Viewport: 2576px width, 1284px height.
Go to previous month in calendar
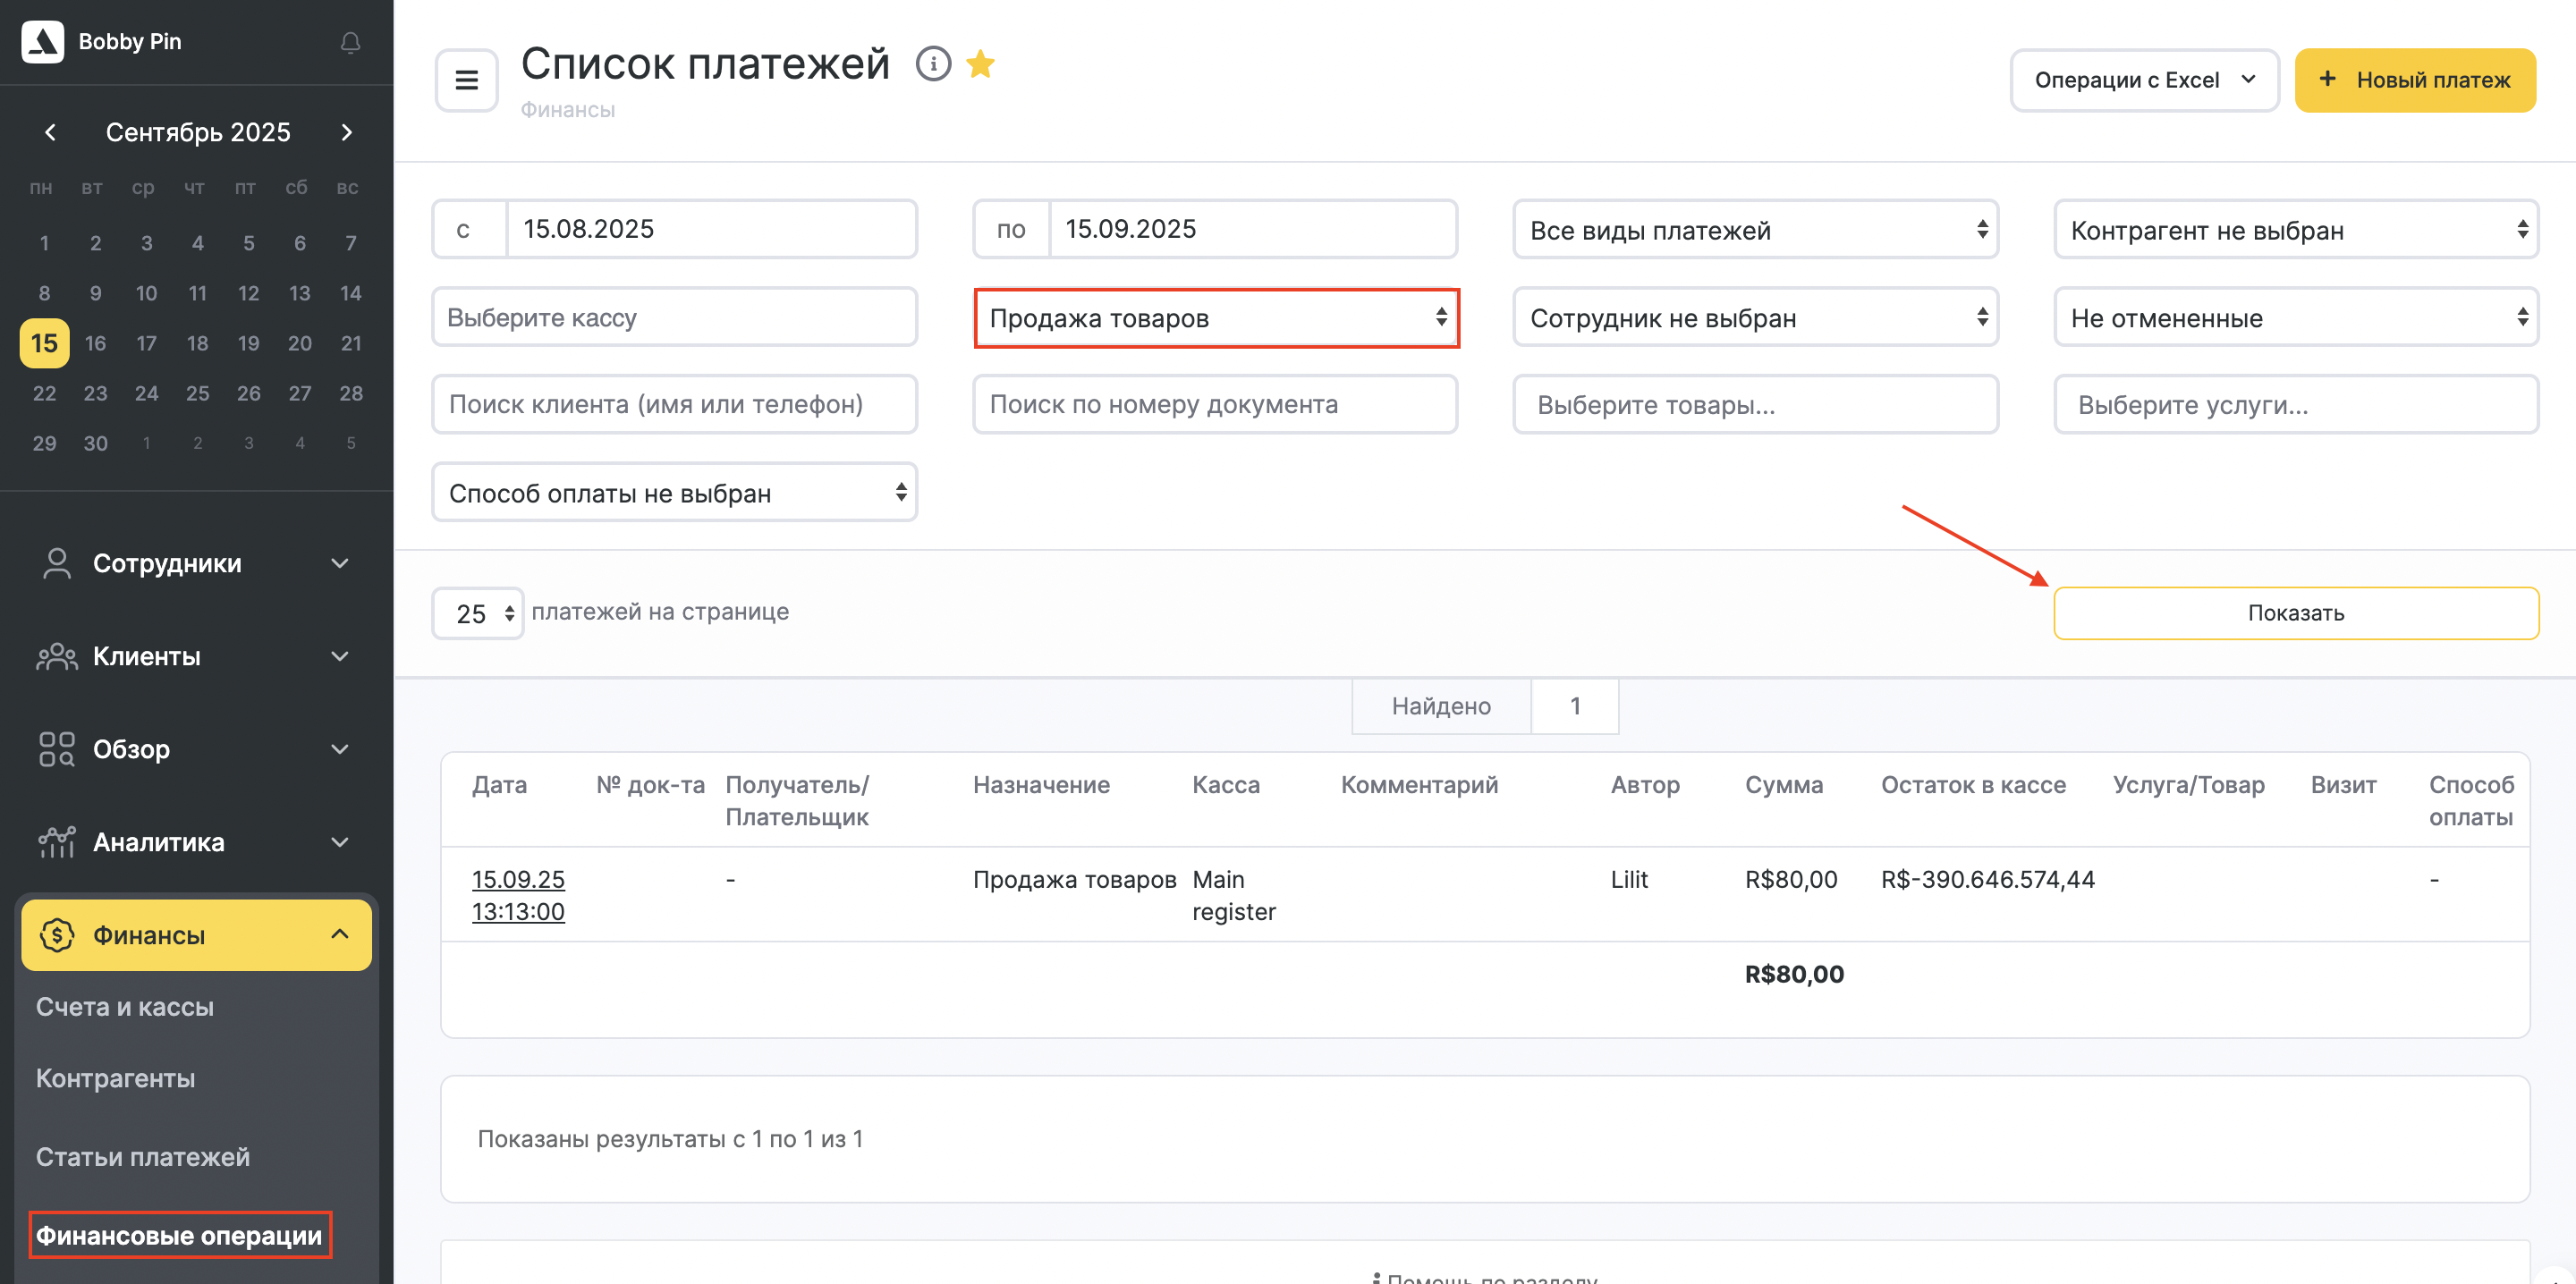[50, 132]
